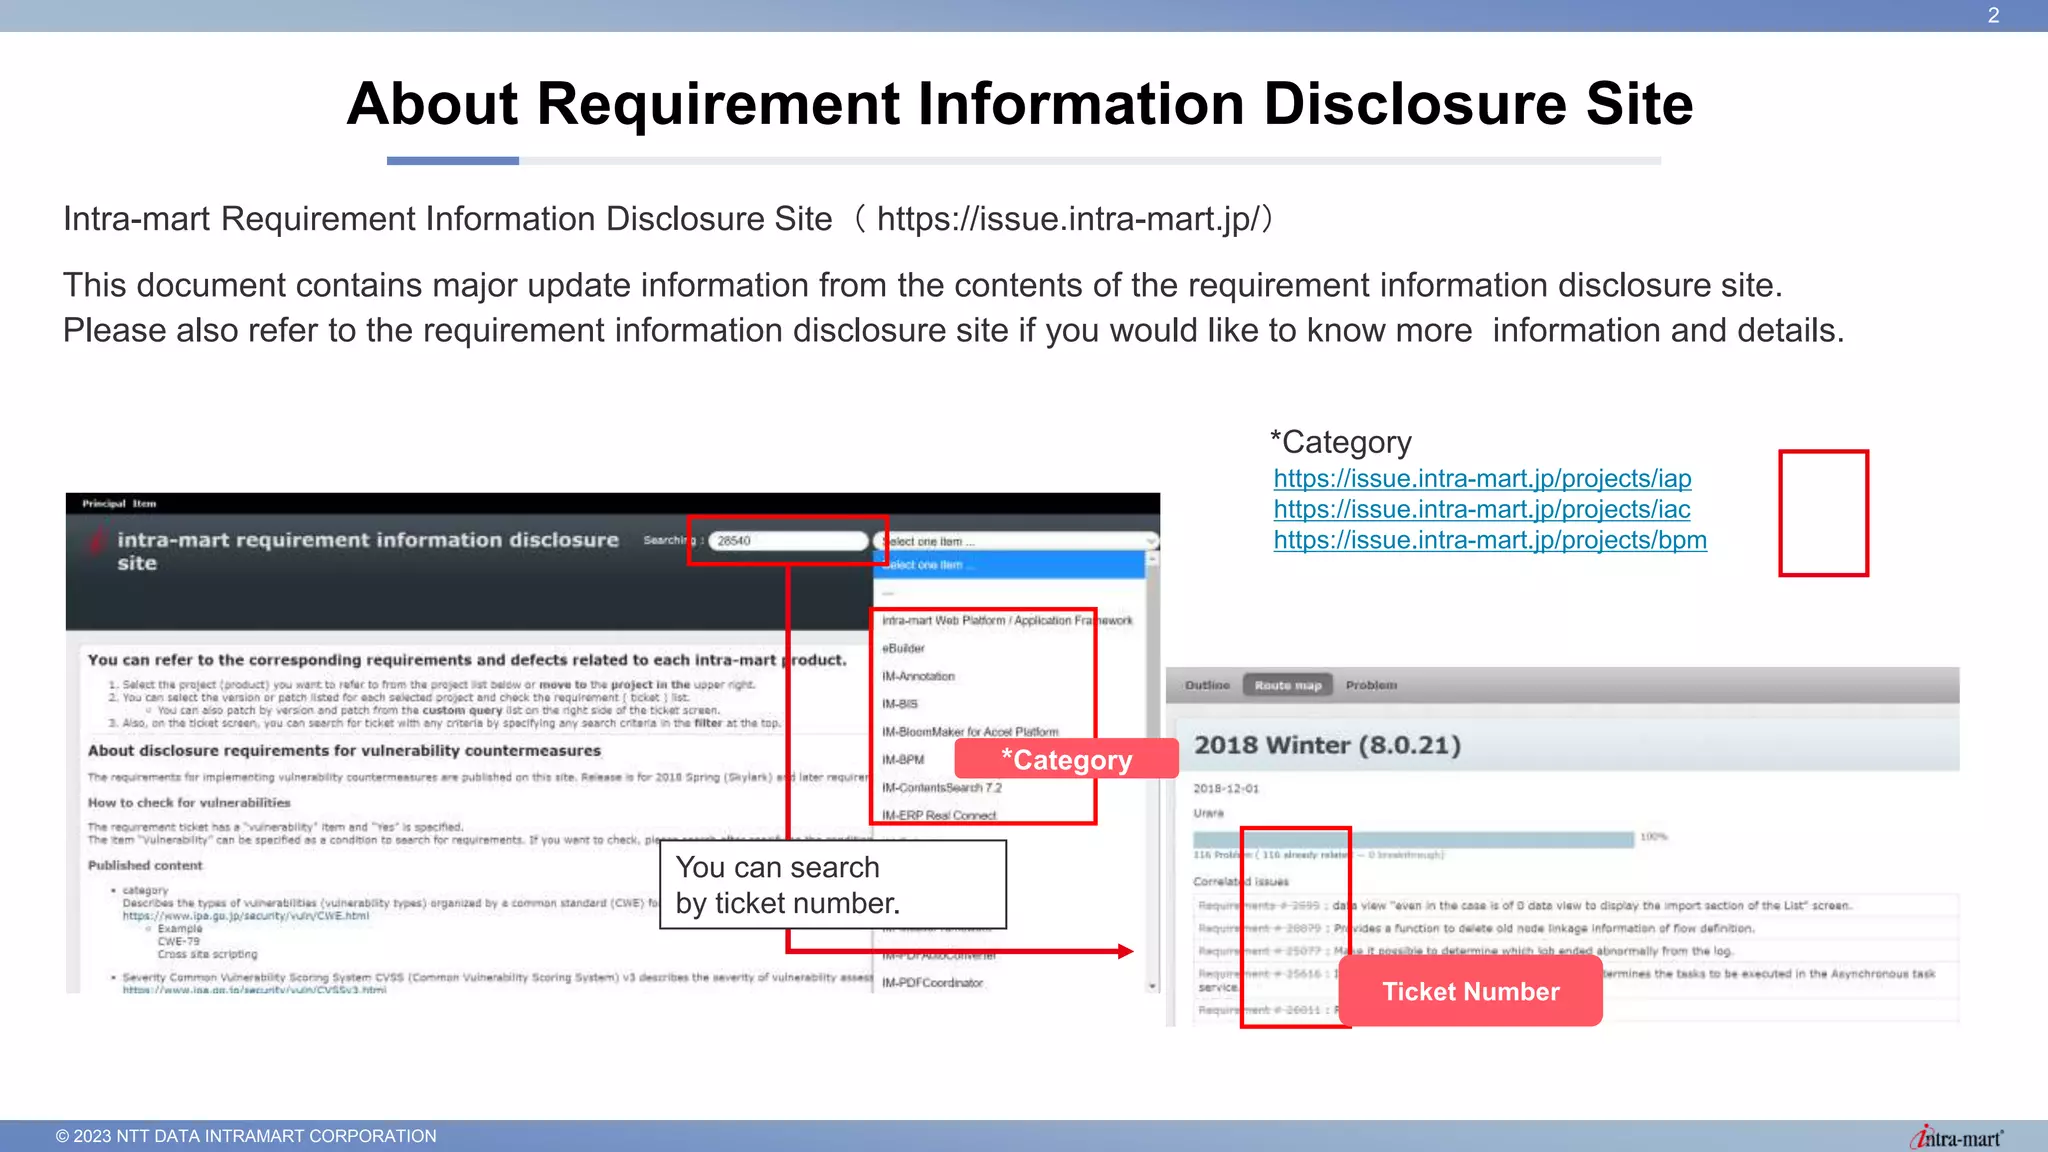
Task: Click the 'Urara' version name text
Action: point(1209,814)
